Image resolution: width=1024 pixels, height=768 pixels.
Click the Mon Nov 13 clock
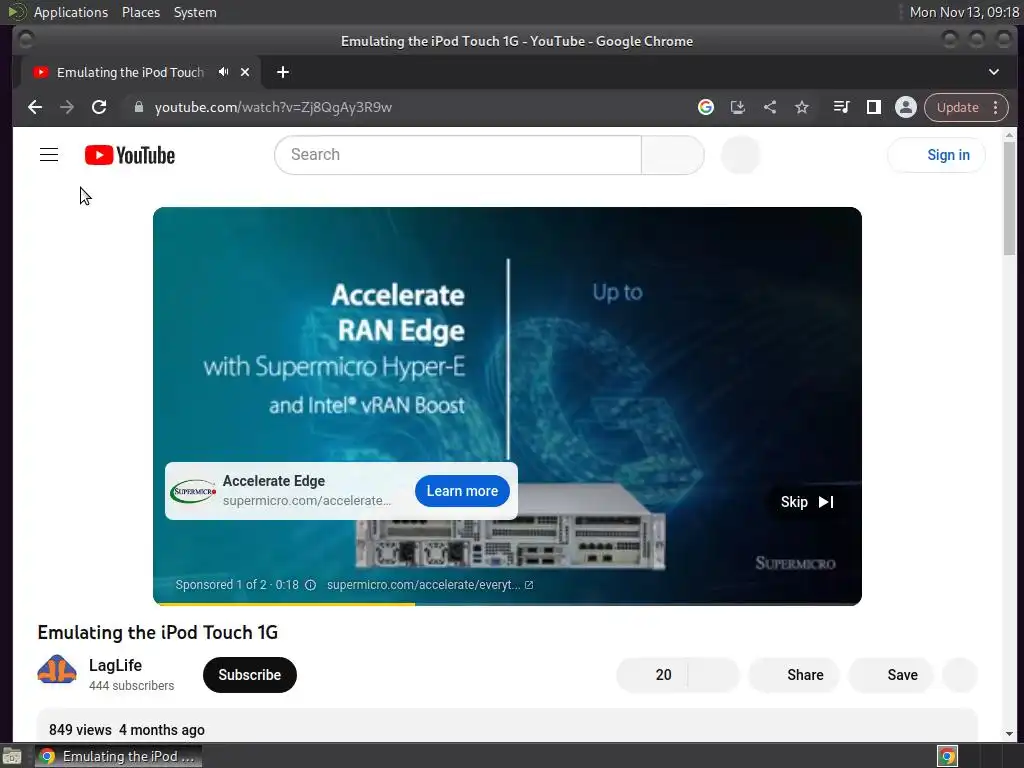965,12
